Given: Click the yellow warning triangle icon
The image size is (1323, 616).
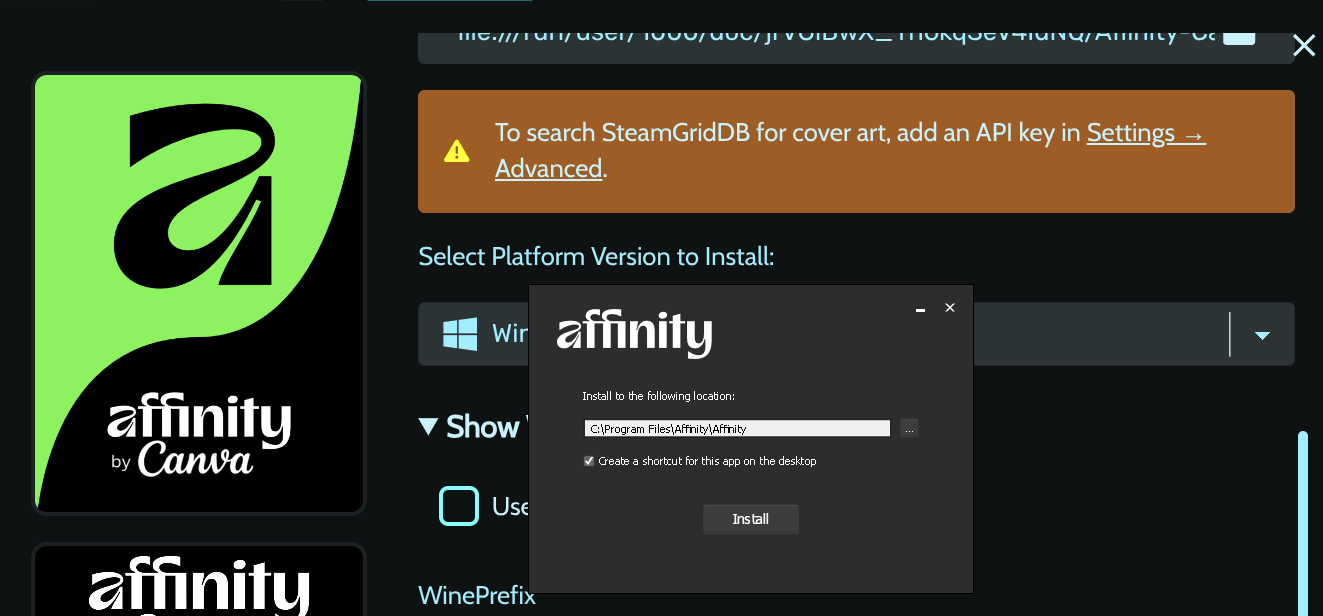Looking at the screenshot, I should (x=456, y=151).
